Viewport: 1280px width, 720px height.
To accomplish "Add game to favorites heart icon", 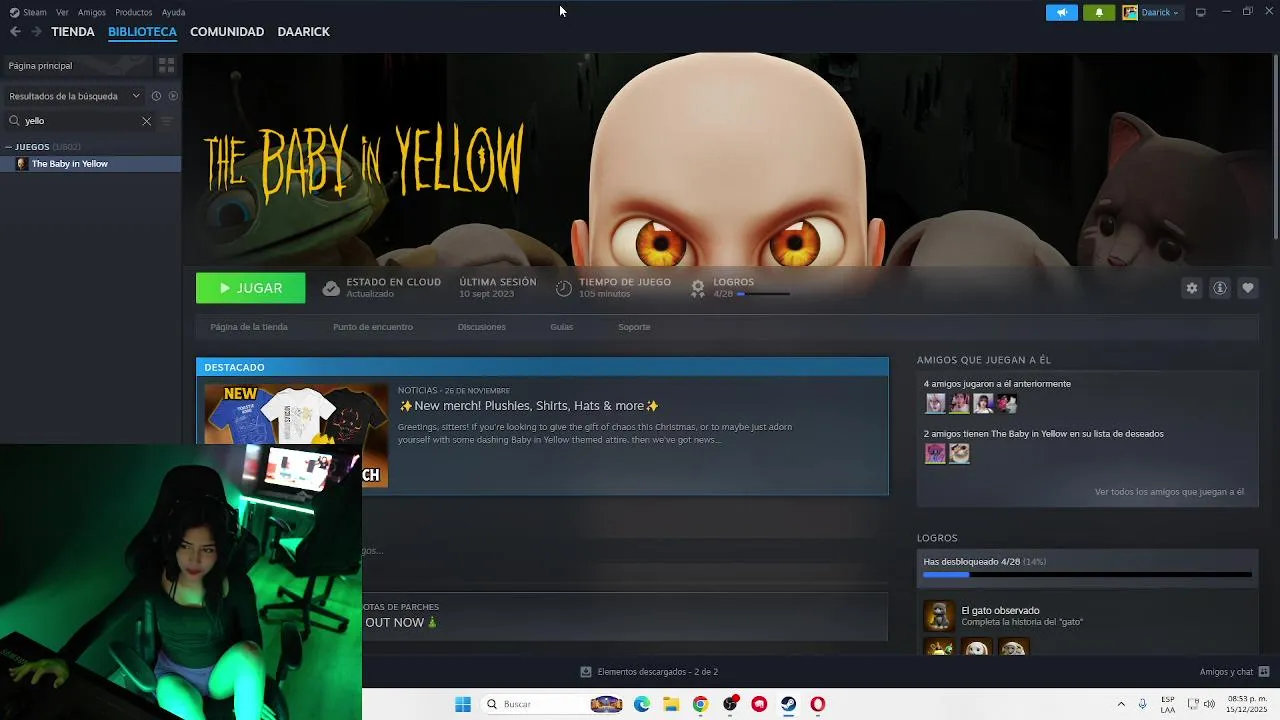I will click(x=1248, y=288).
